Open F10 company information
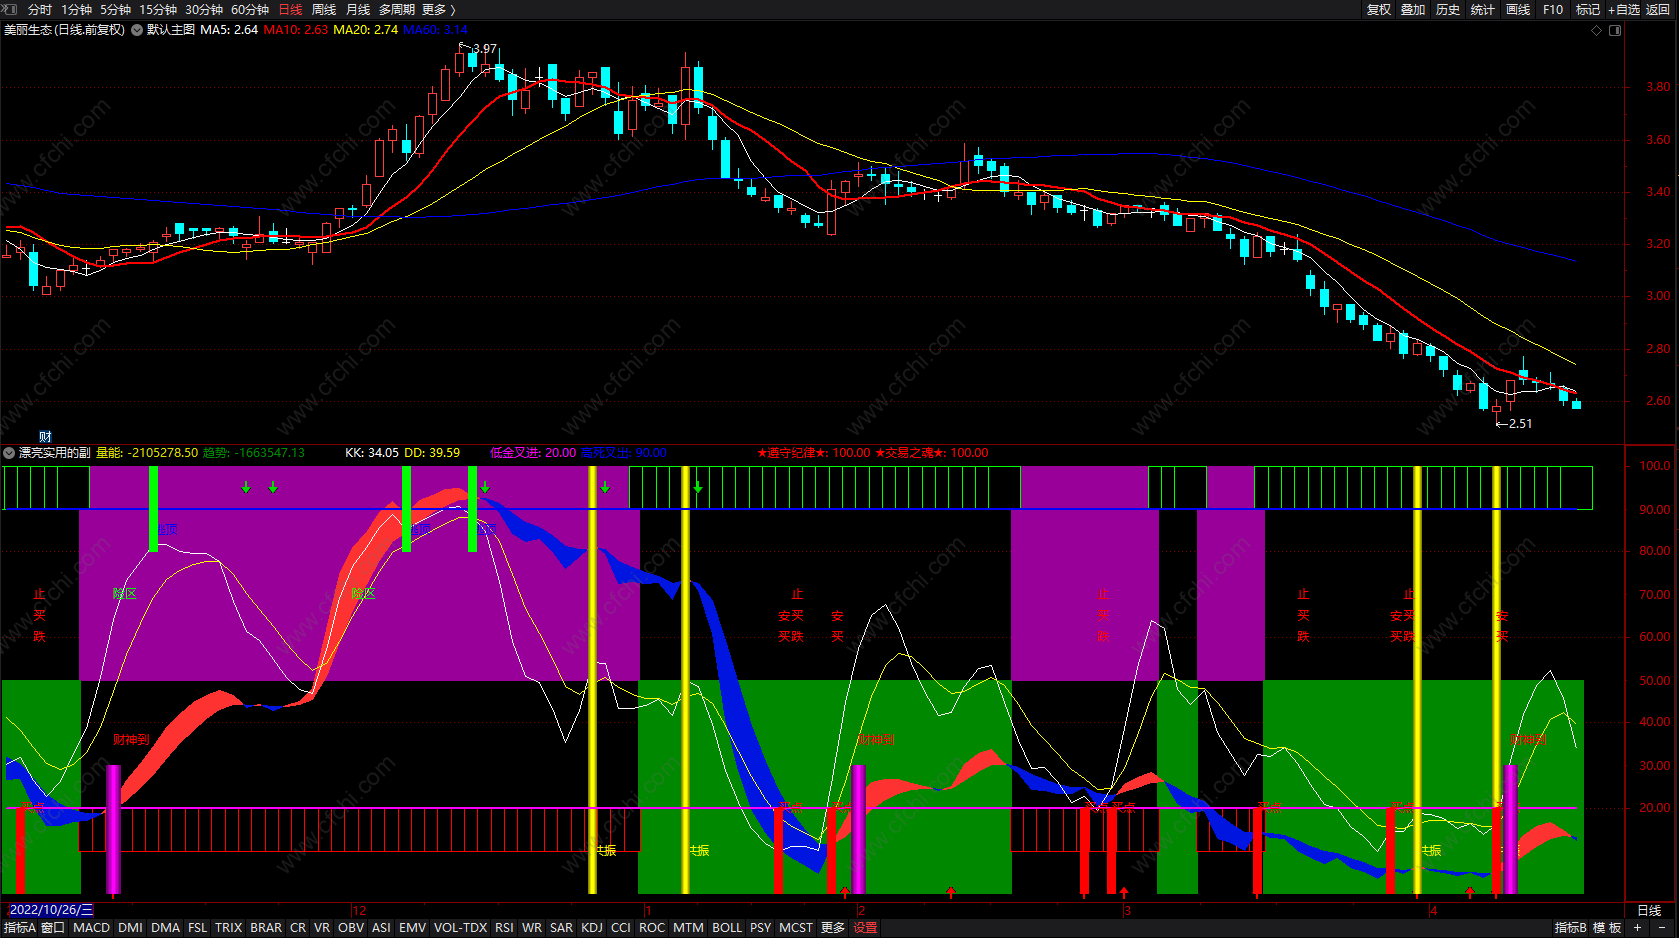The image size is (1679, 938). tap(1553, 9)
